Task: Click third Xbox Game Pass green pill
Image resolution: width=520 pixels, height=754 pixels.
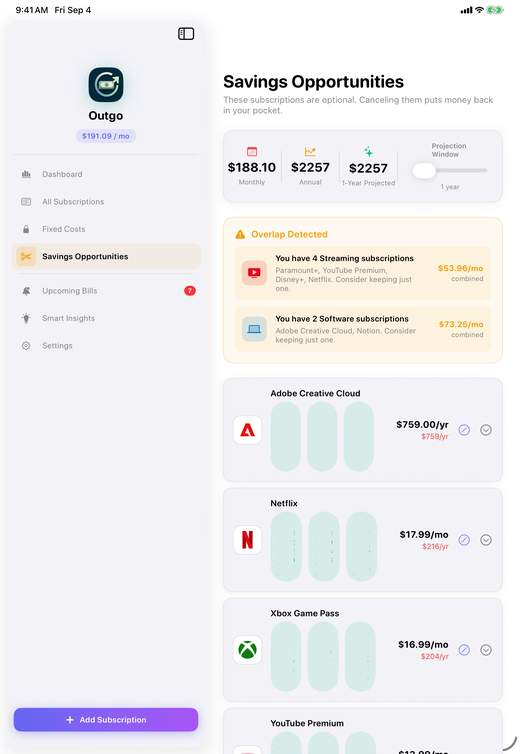Action: coord(360,656)
